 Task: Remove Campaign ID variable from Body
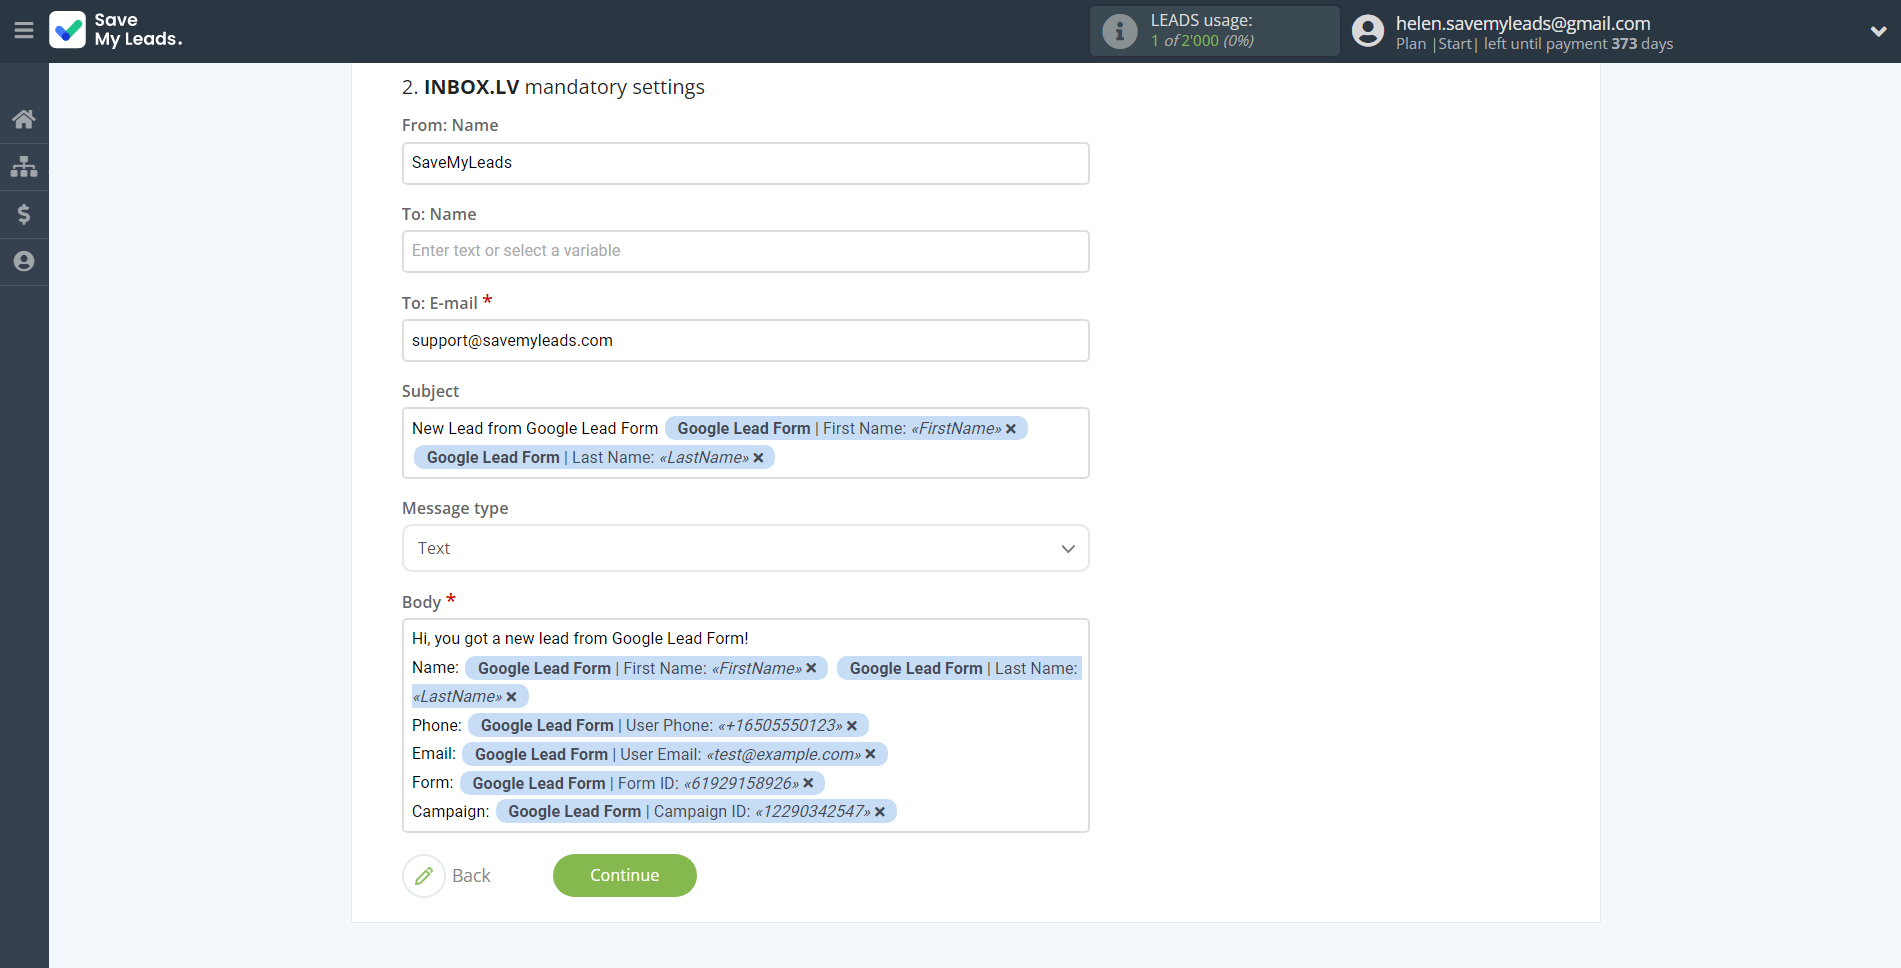pyautogui.click(x=880, y=812)
